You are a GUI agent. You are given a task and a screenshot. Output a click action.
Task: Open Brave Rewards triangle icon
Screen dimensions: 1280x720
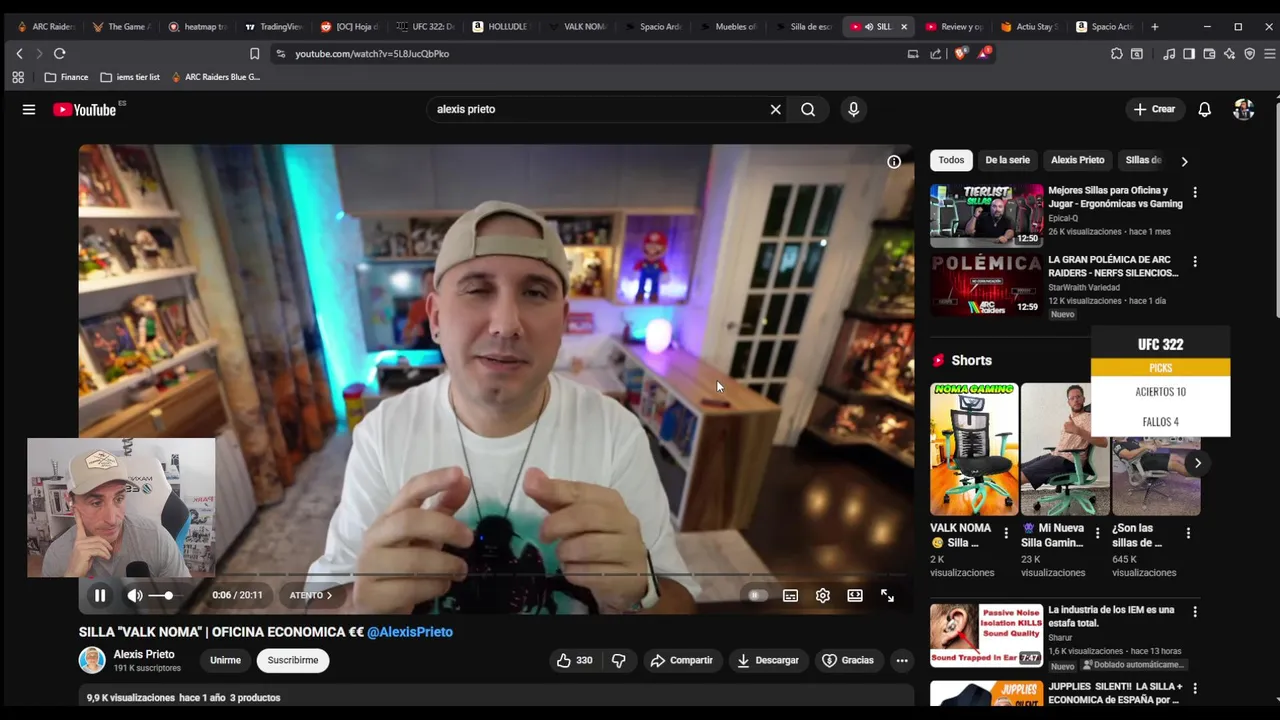coord(984,53)
